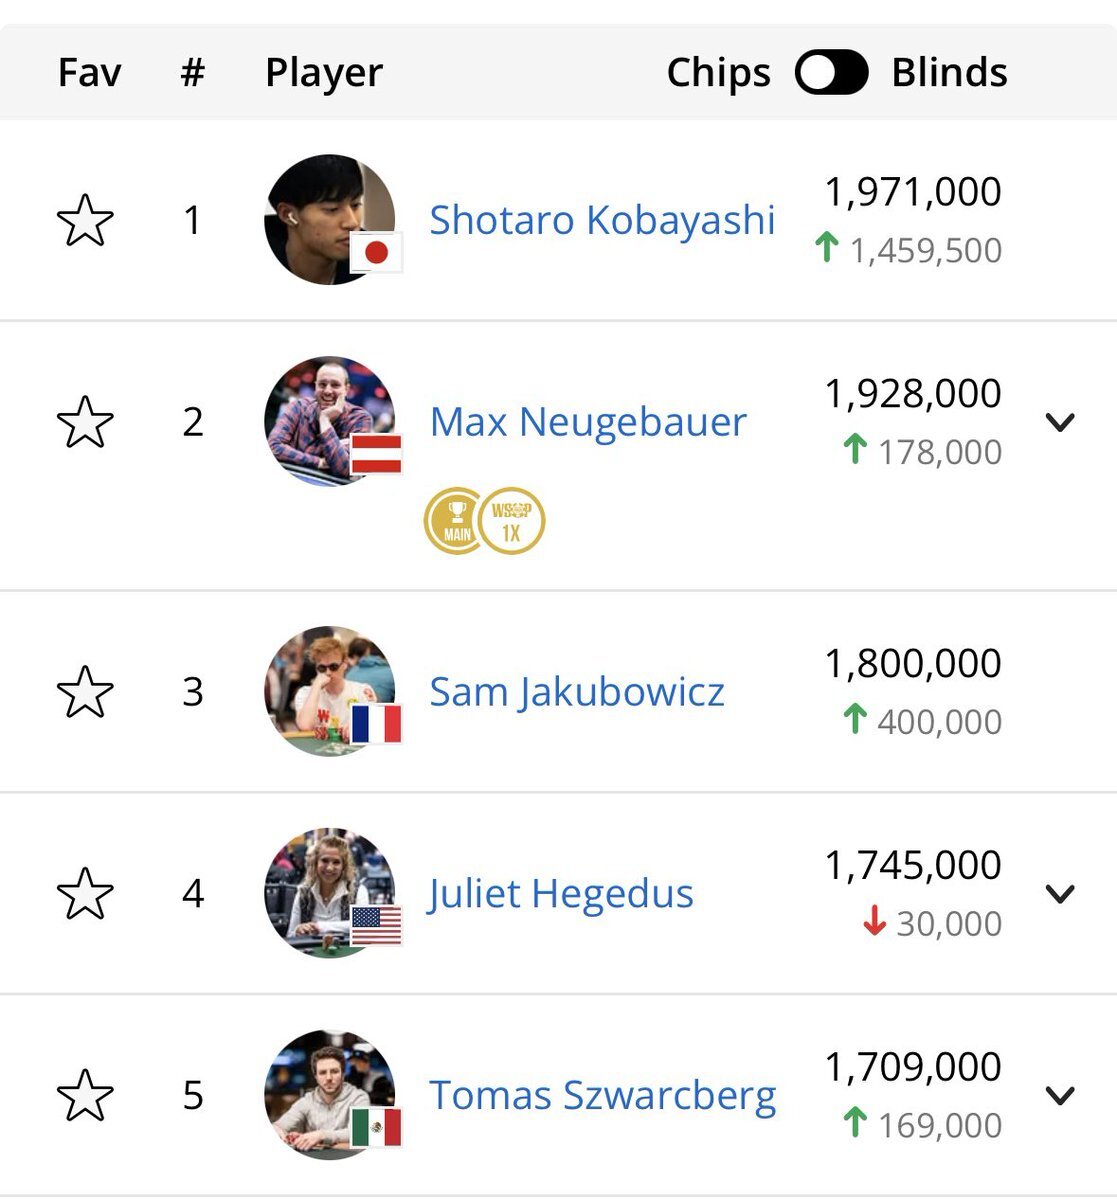Sort by the Player column header

point(324,73)
